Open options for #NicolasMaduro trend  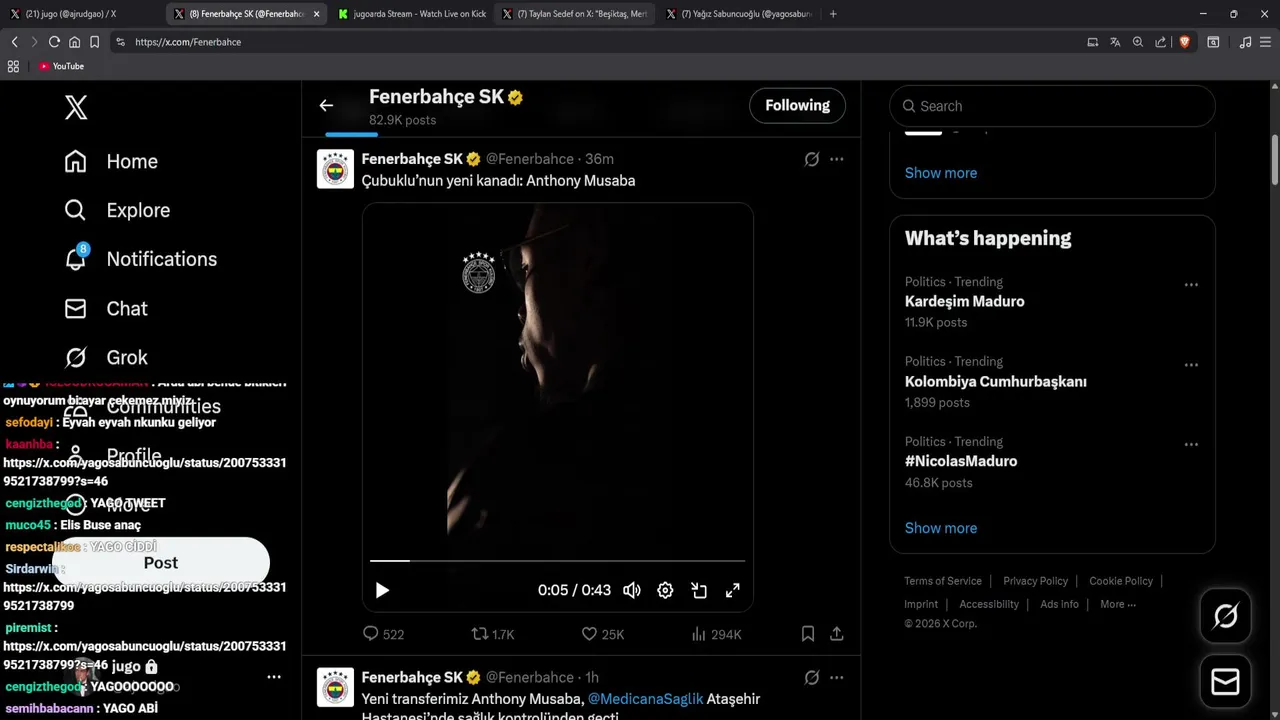(x=1191, y=445)
